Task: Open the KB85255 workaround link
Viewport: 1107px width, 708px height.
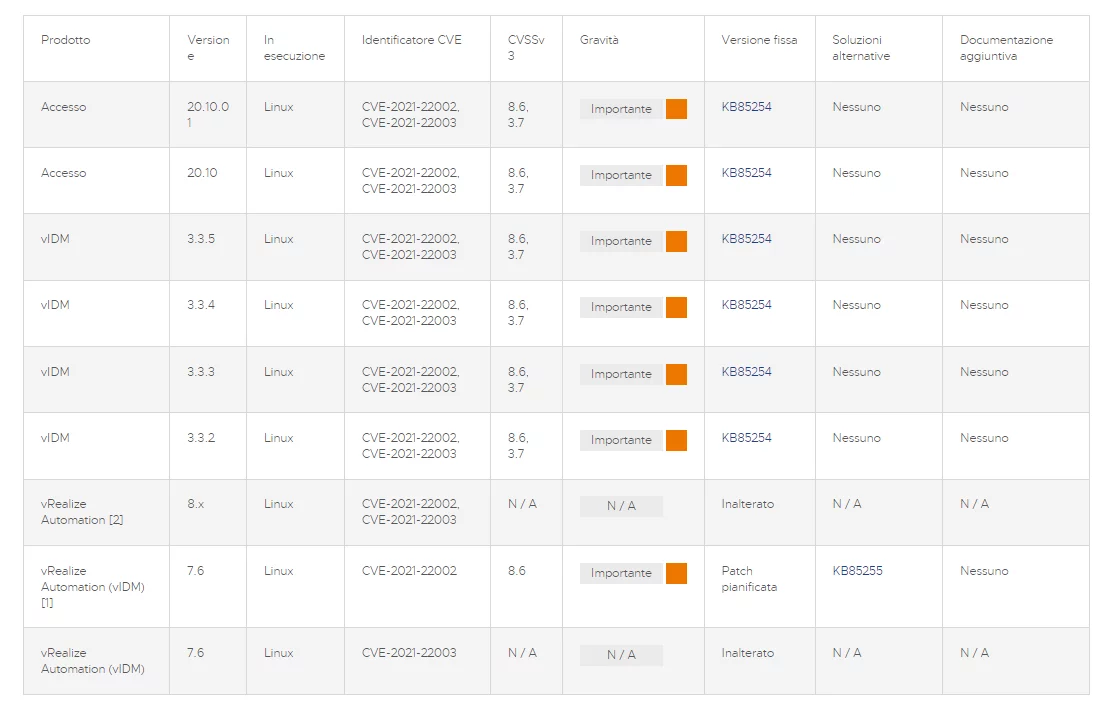Action: click(x=857, y=570)
